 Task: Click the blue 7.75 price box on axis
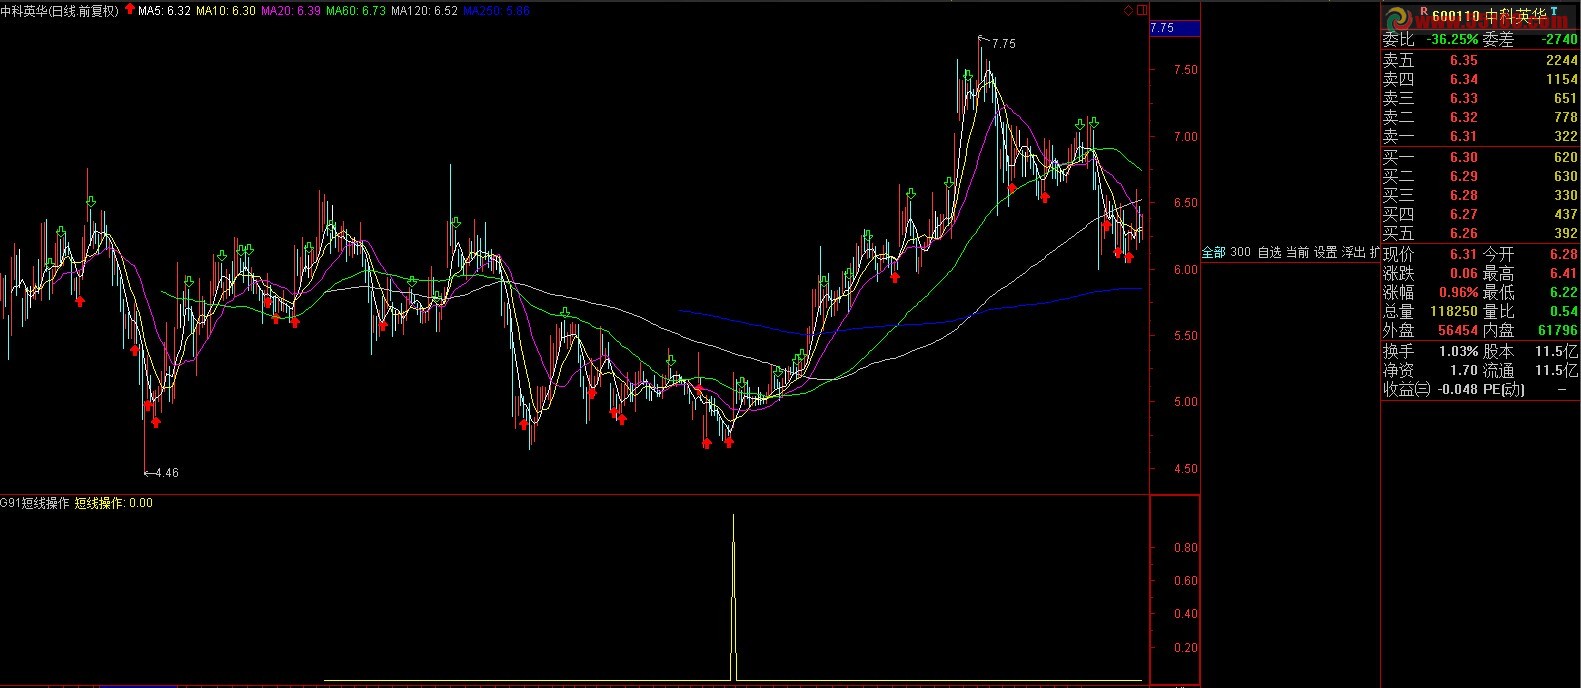(x=1175, y=28)
